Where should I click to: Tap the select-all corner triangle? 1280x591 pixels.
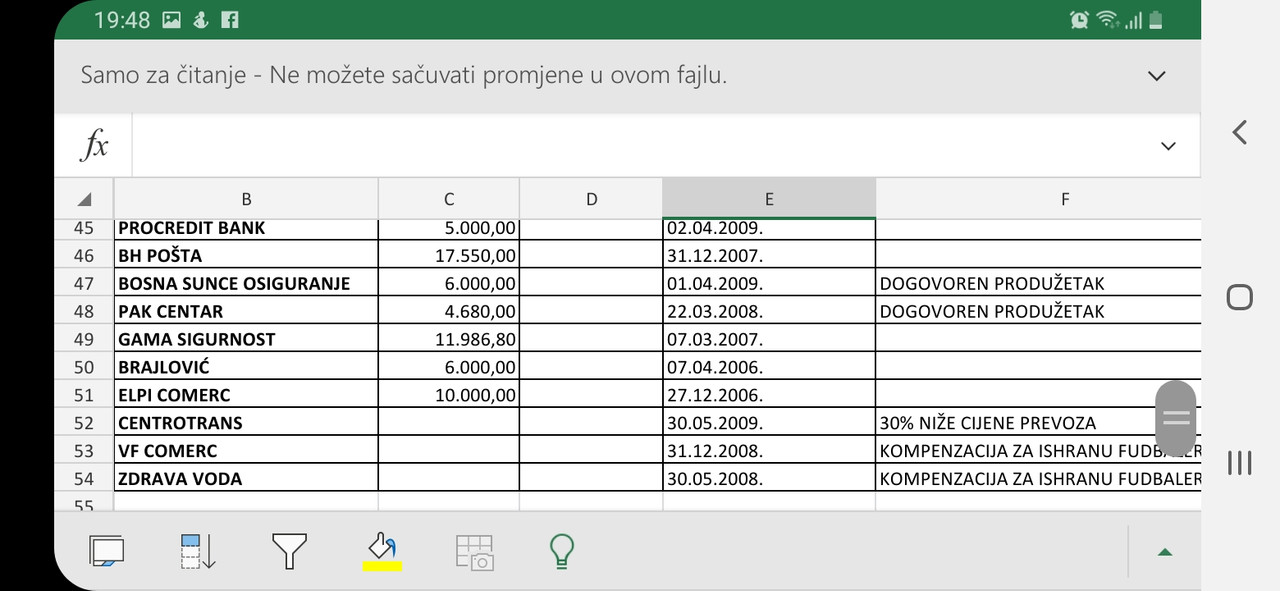84,199
